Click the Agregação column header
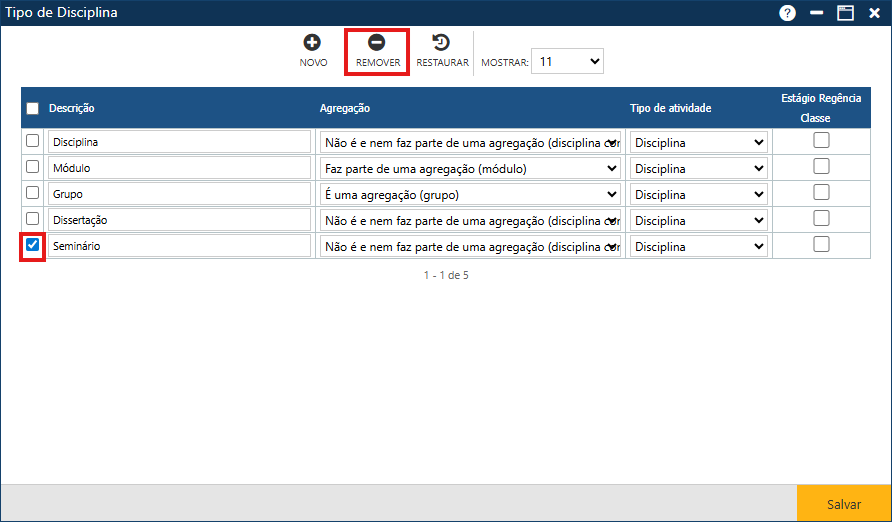Viewport: 892px width, 522px height. pyautogui.click(x=345, y=108)
